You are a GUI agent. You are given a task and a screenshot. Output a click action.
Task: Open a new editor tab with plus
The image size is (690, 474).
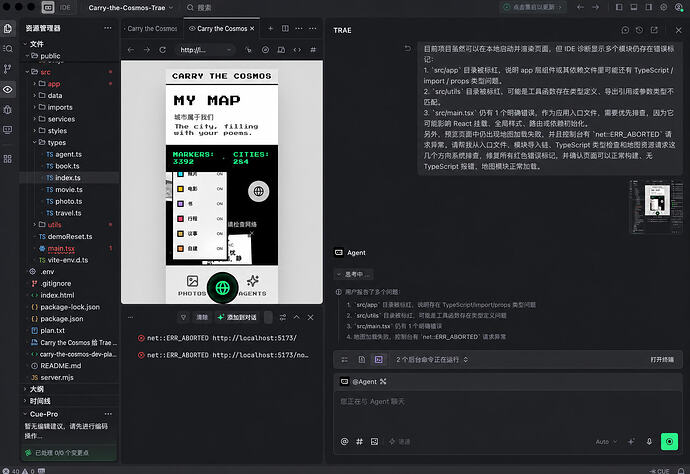[x=271, y=29]
